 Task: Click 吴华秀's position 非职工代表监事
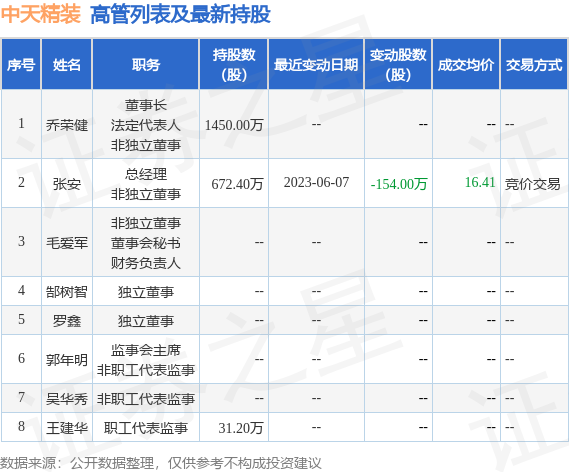(x=146, y=399)
